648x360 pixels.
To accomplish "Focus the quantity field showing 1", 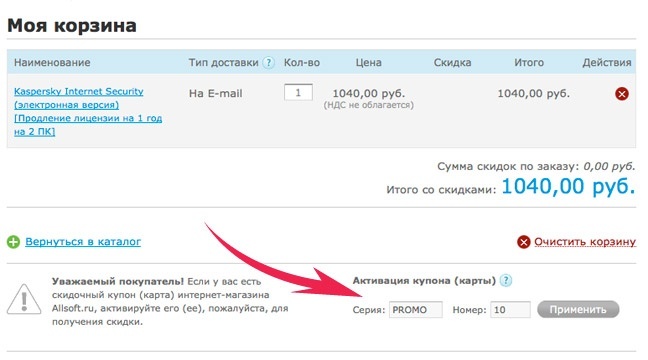I will (x=298, y=92).
